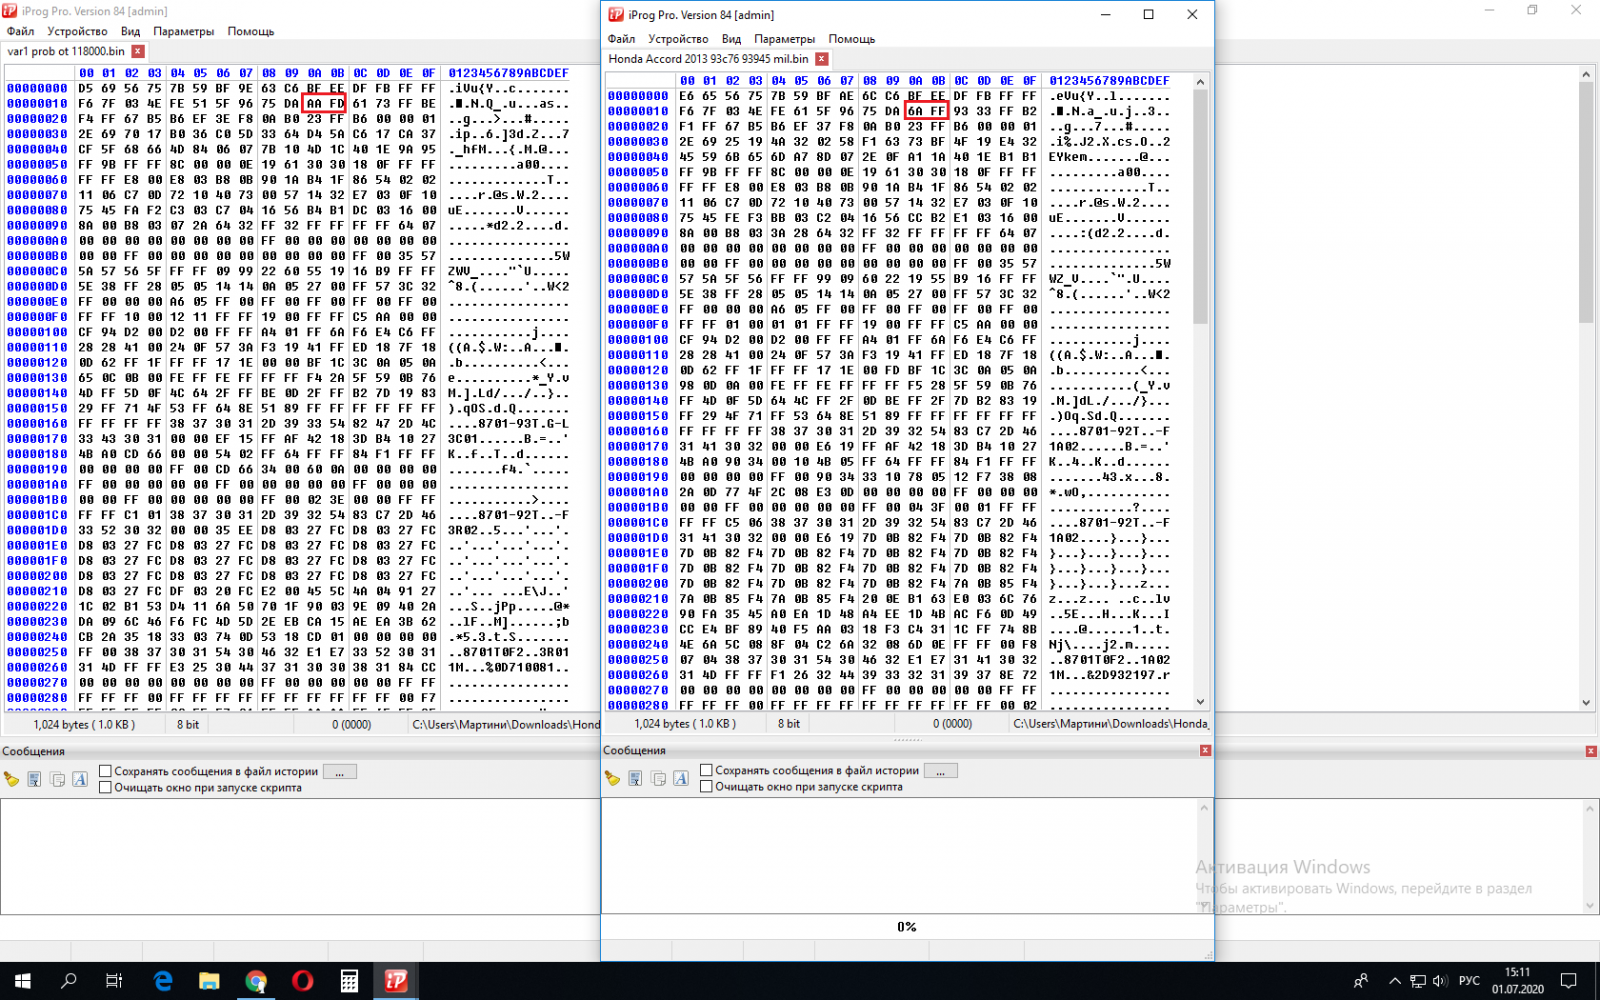The width and height of the screenshot is (1600, 1000).
Task: Open network status tray icon
Action: [x=1418, y=981]
